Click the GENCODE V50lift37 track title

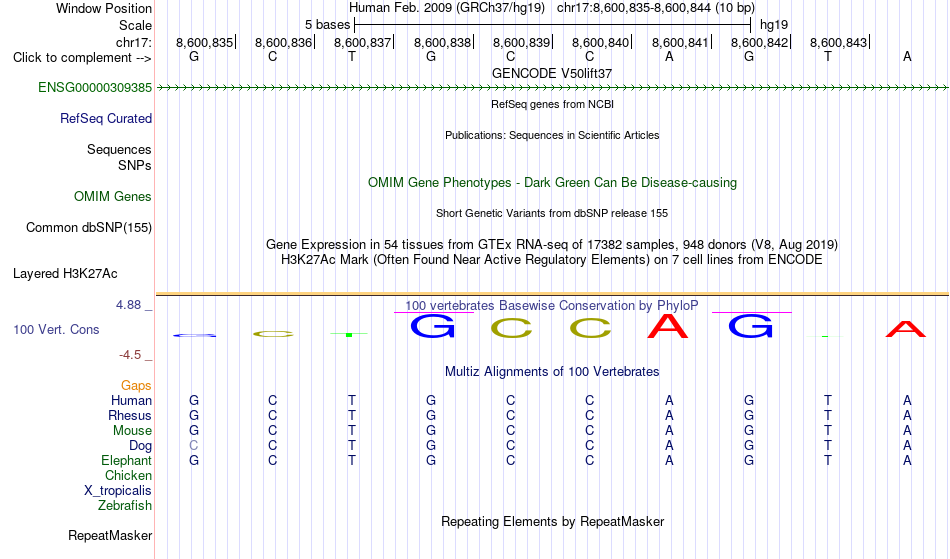pos(552,73)
